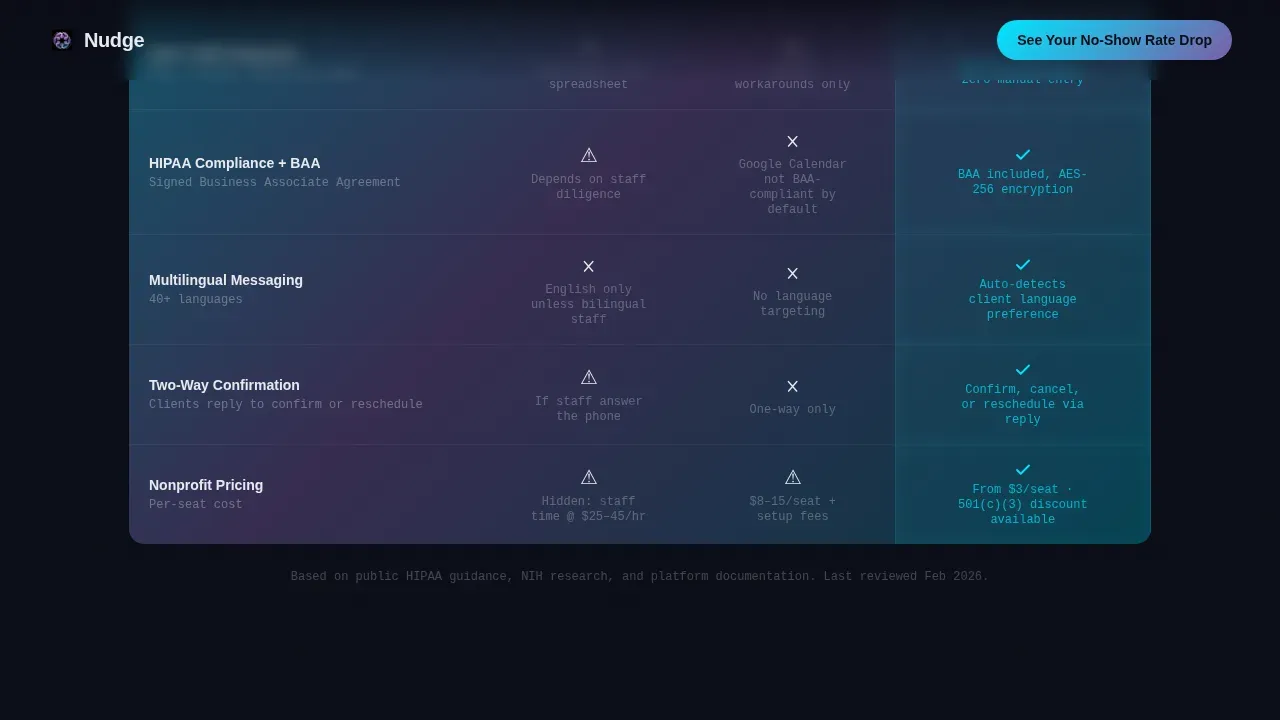This screenshot has height=720, width=1280.
Task: Select Confirm, cancel, or reschedule via reply text
Action: [1023, 405]
